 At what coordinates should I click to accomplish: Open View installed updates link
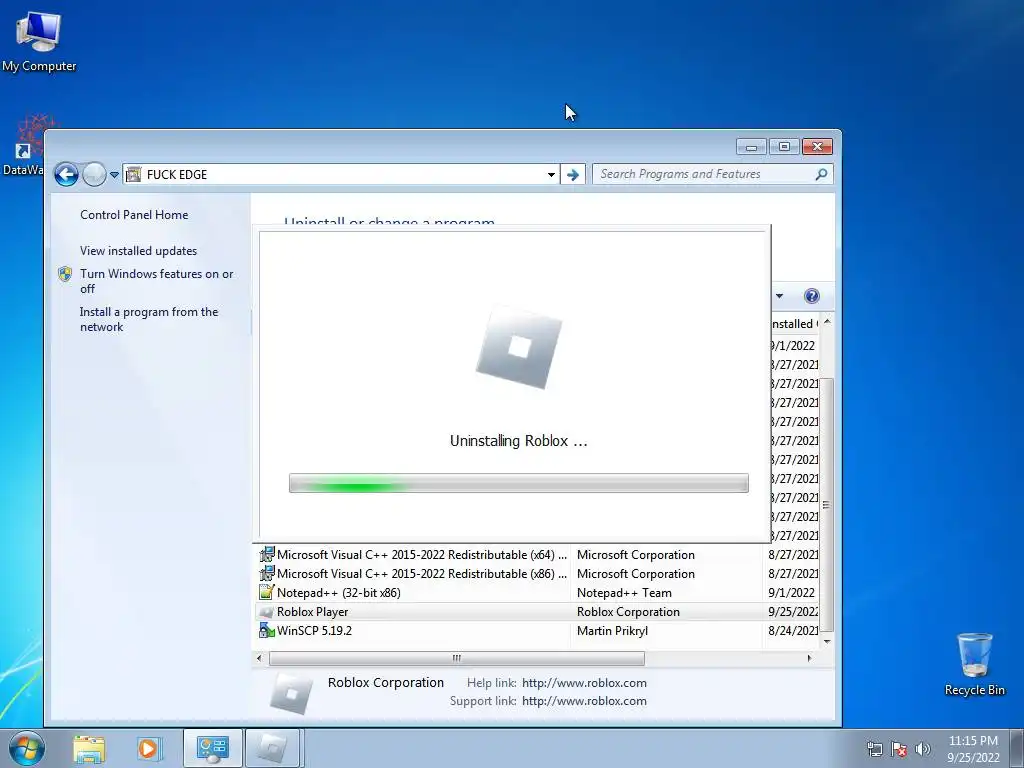138,251
